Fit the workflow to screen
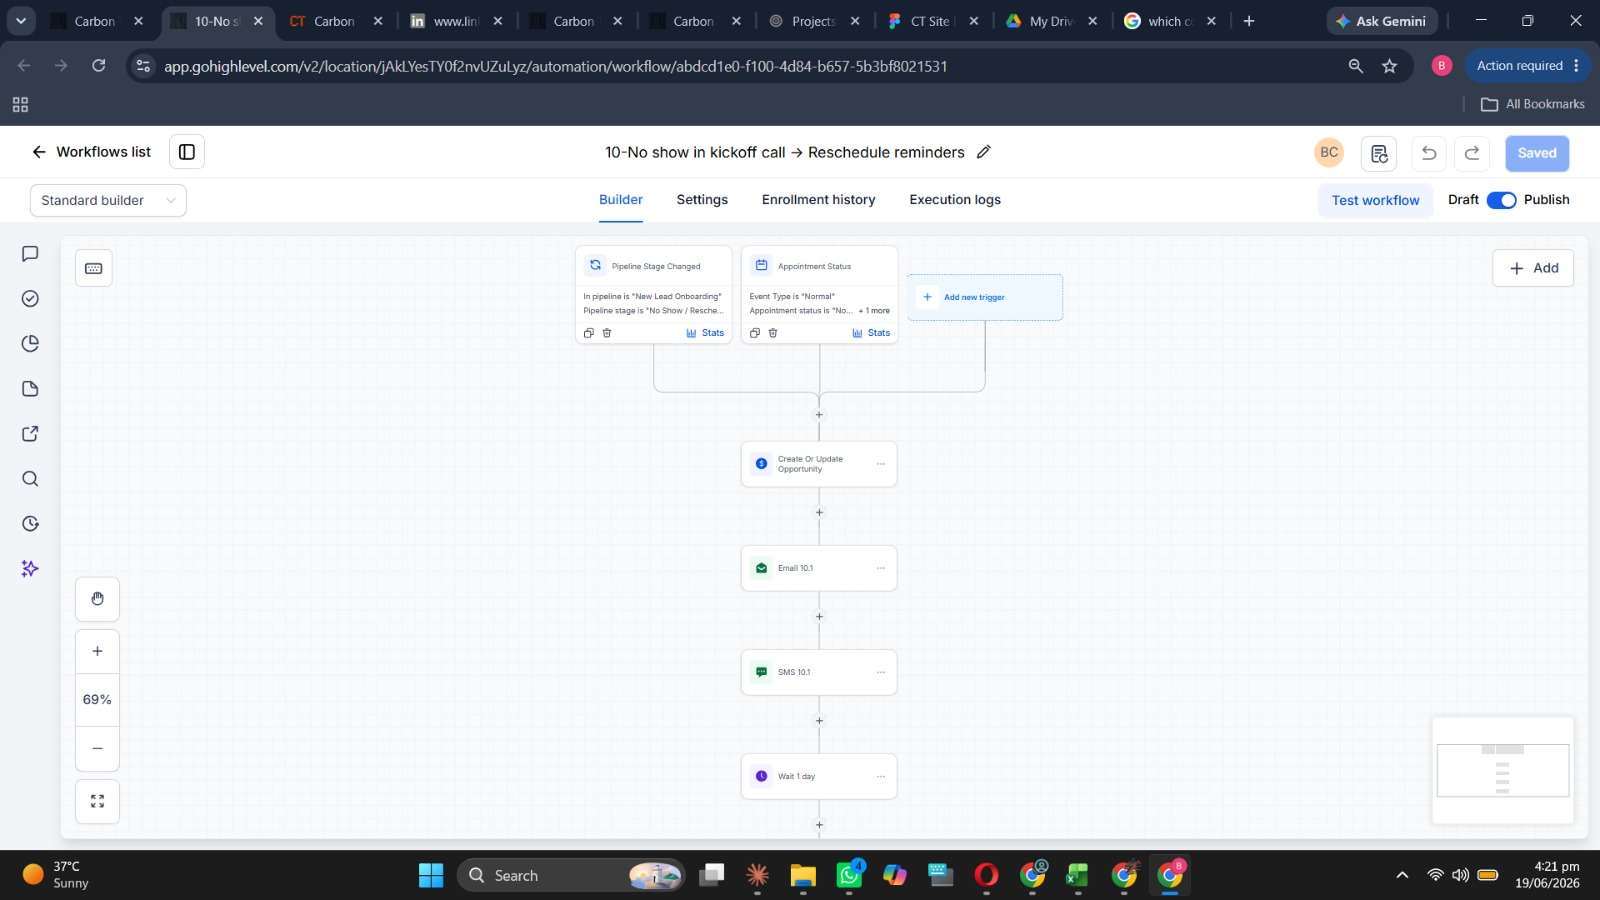The width and height of the screenshot is (1600, 900). tap(97, 801)
